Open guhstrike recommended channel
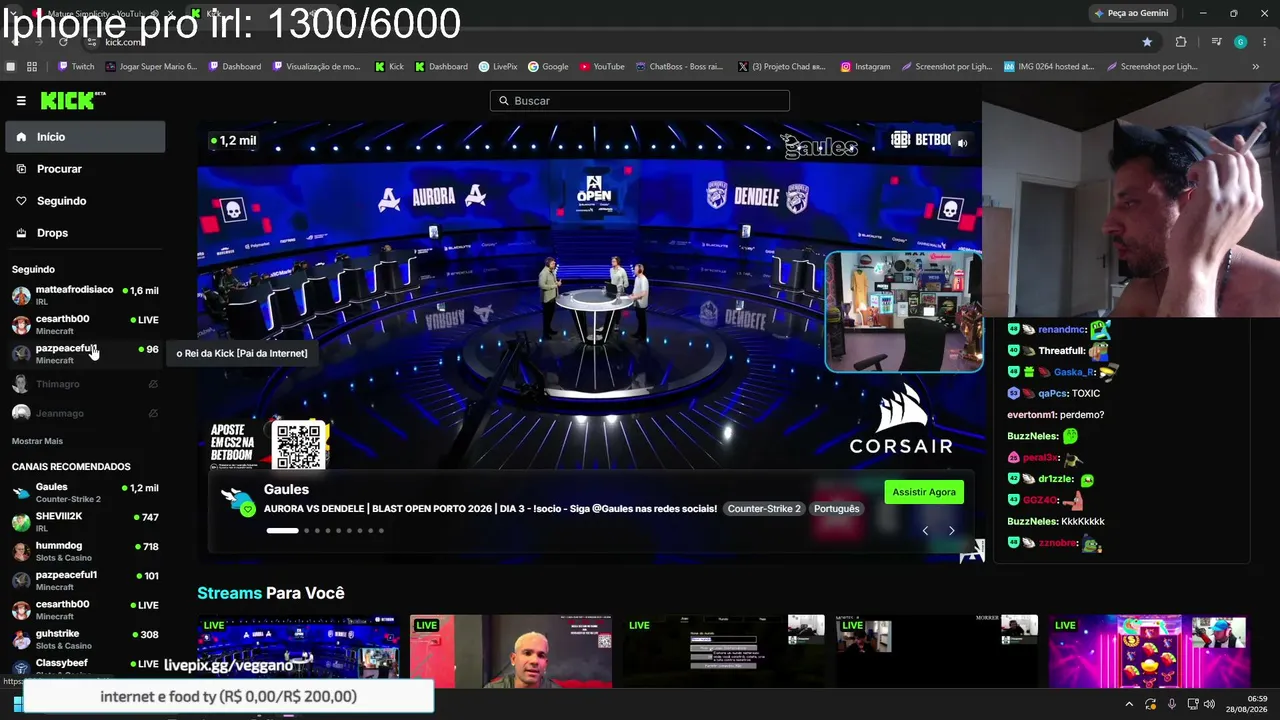 click(85, 639)
